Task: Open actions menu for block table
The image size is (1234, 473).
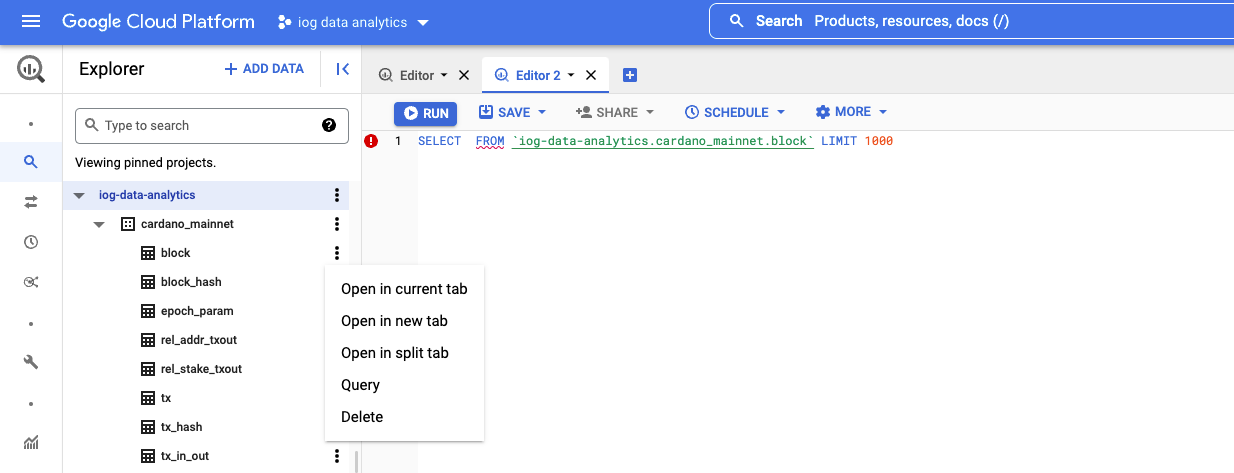Action: coord(337,253)
